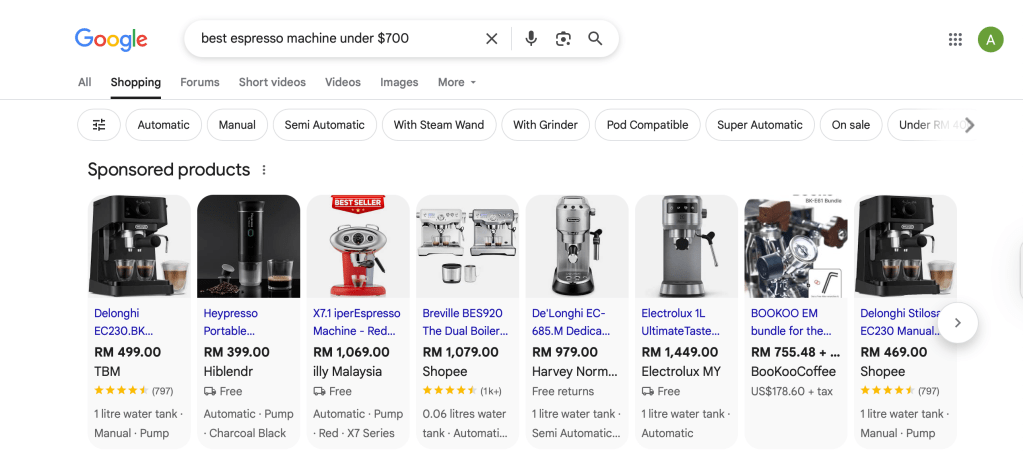Start voice search with microphone
Screen dimensions: 1023x454
pos(531,39)
